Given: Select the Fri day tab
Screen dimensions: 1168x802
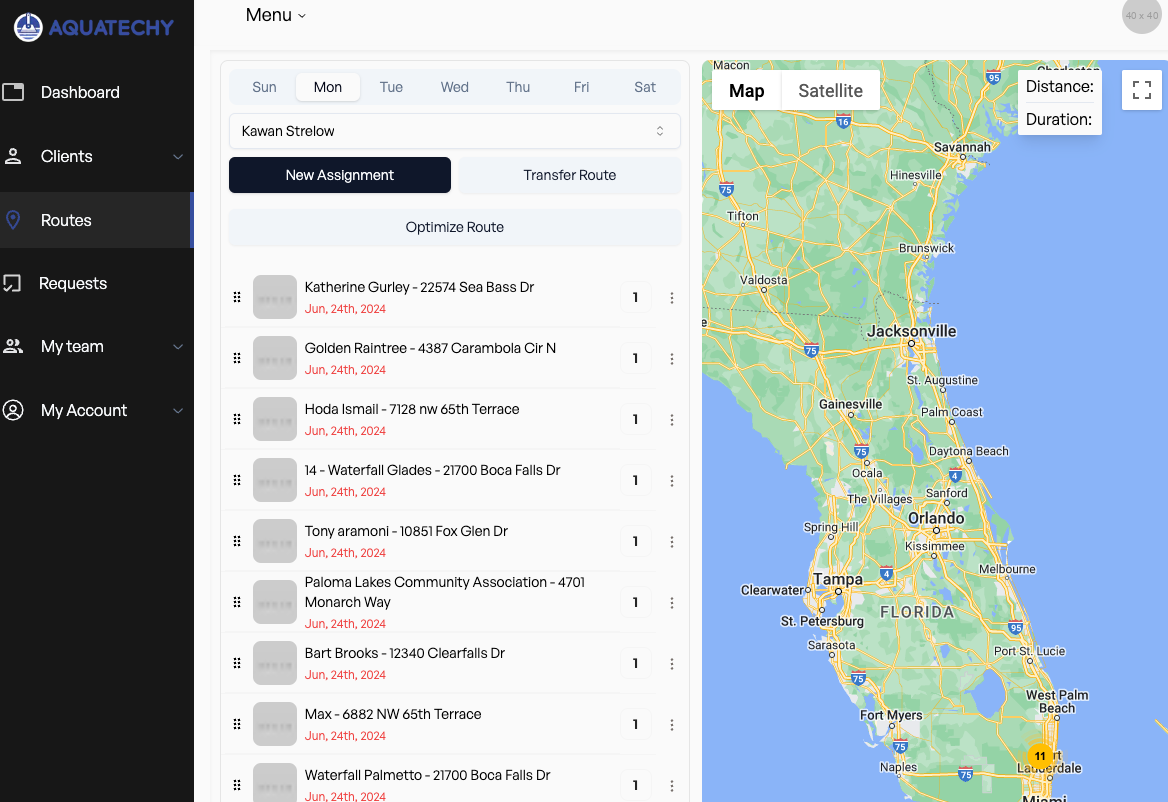Looking at the screenshot, I should (581, 87).
